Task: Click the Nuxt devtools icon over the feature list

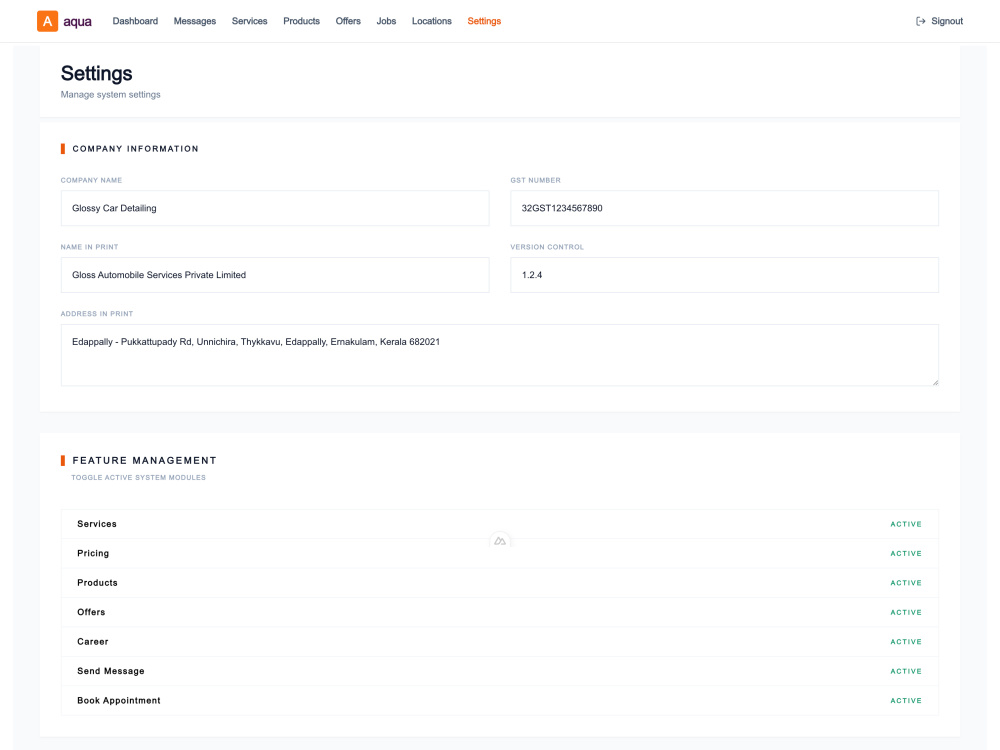Action: pos(500,541)
